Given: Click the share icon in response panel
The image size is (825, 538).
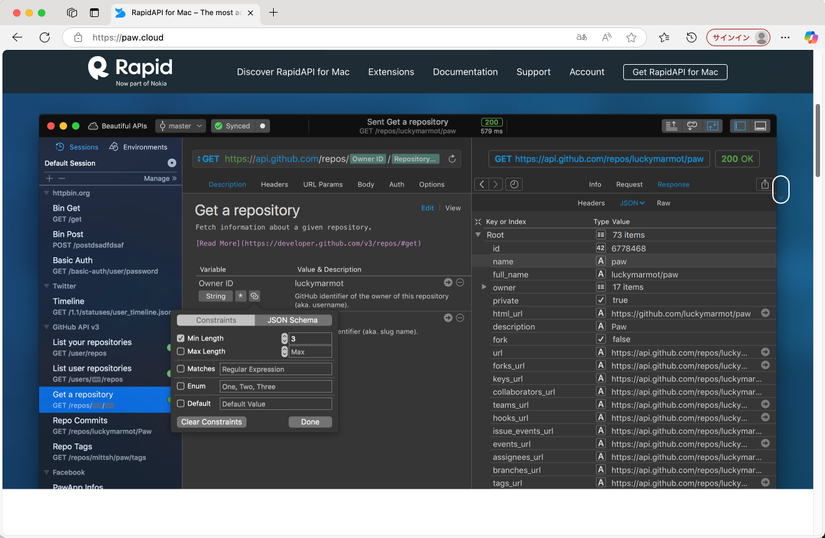Looking at the screenshot, I should (764, 184).
